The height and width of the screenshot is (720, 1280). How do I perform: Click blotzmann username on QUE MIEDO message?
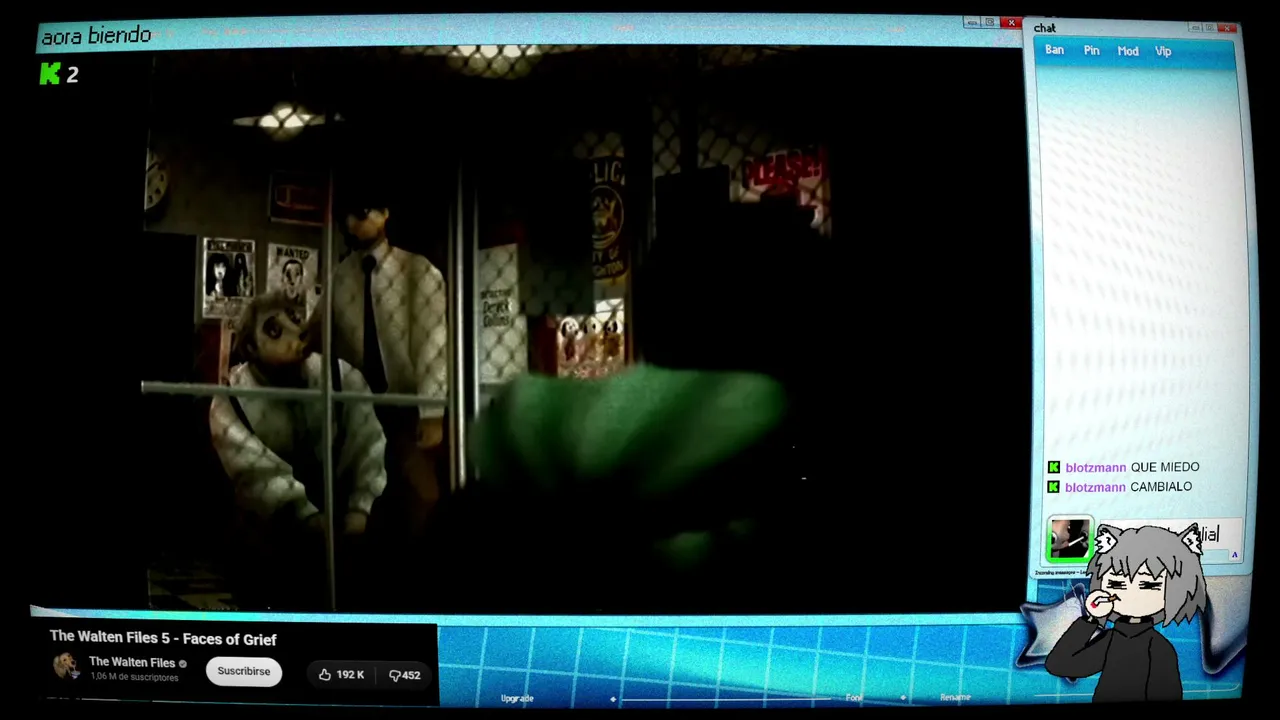pyautogui.click(x=1095, y=468)
